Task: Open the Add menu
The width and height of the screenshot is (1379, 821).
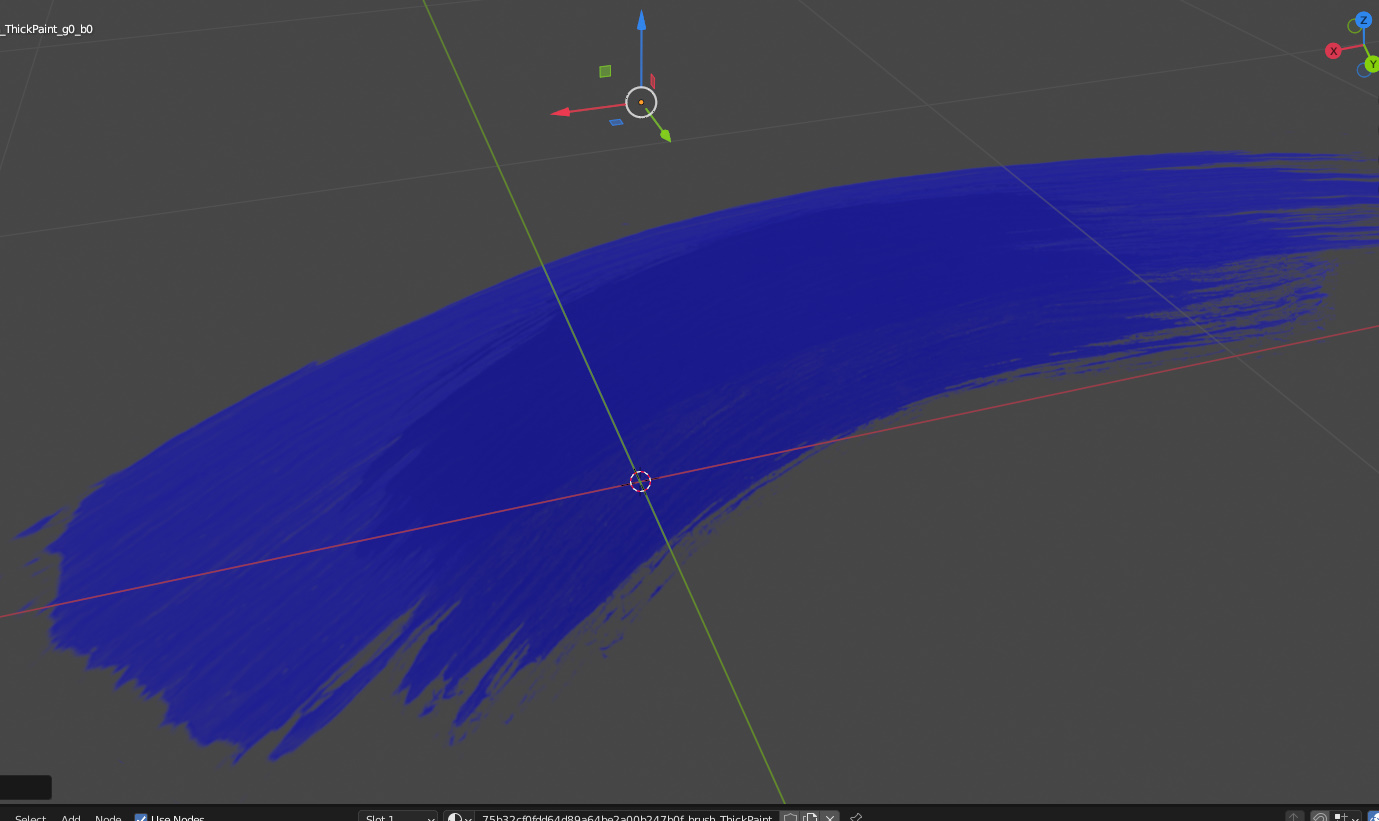Action: 70,817
